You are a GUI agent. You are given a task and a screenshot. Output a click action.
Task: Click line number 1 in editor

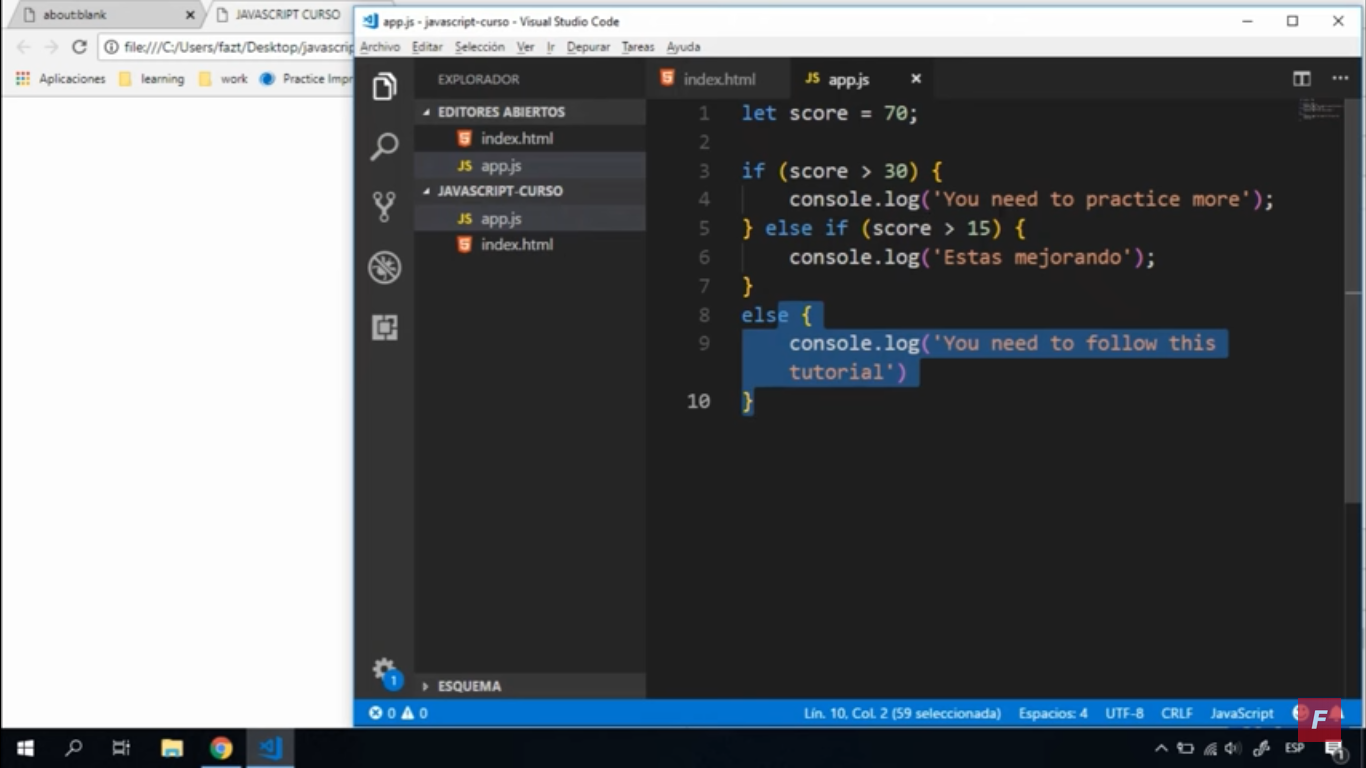tap(703, 113)
